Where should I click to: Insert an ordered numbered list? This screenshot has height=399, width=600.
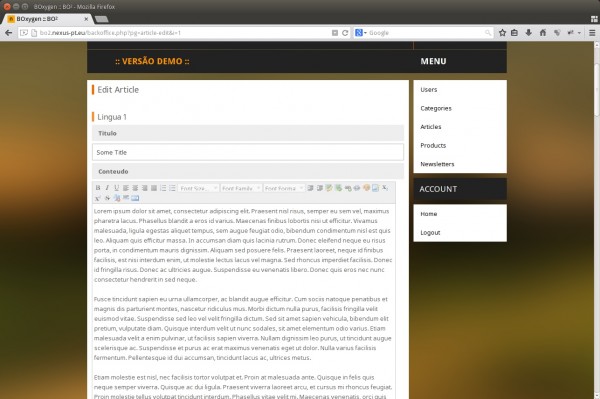tap(163, 188)
